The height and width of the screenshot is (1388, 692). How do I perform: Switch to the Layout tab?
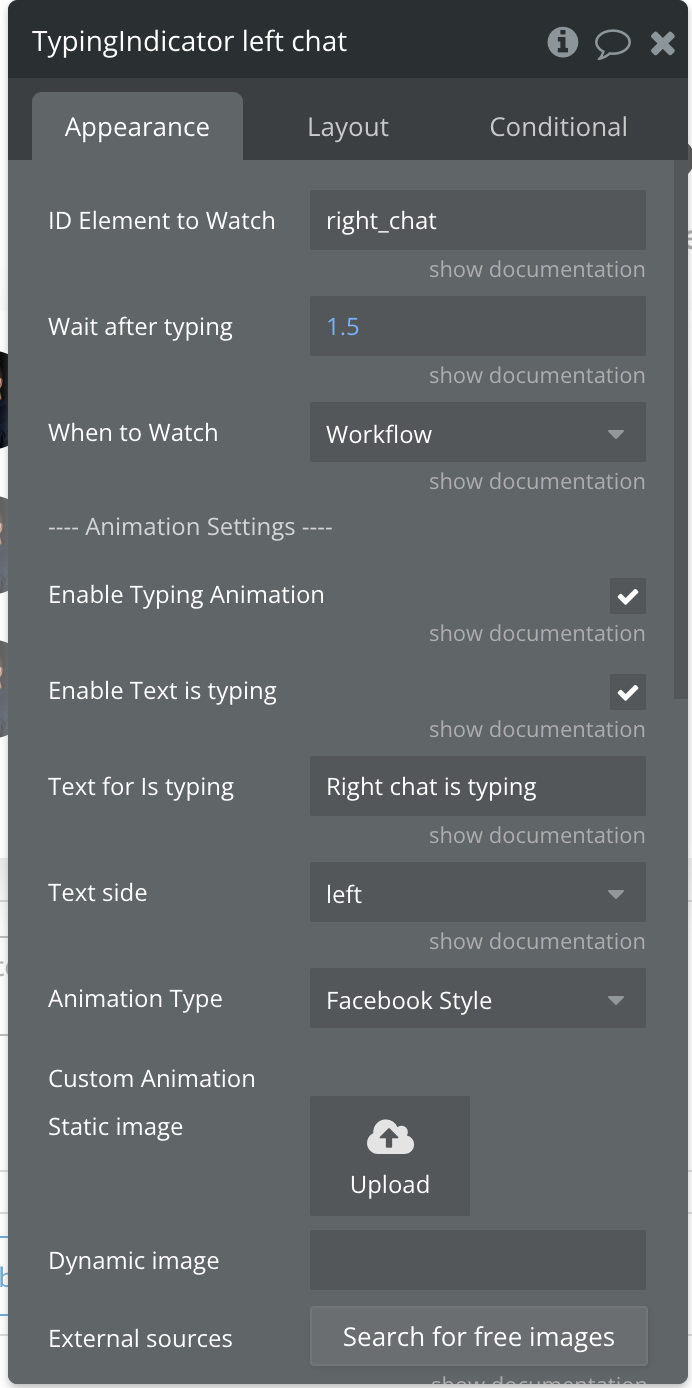(348, 127)
